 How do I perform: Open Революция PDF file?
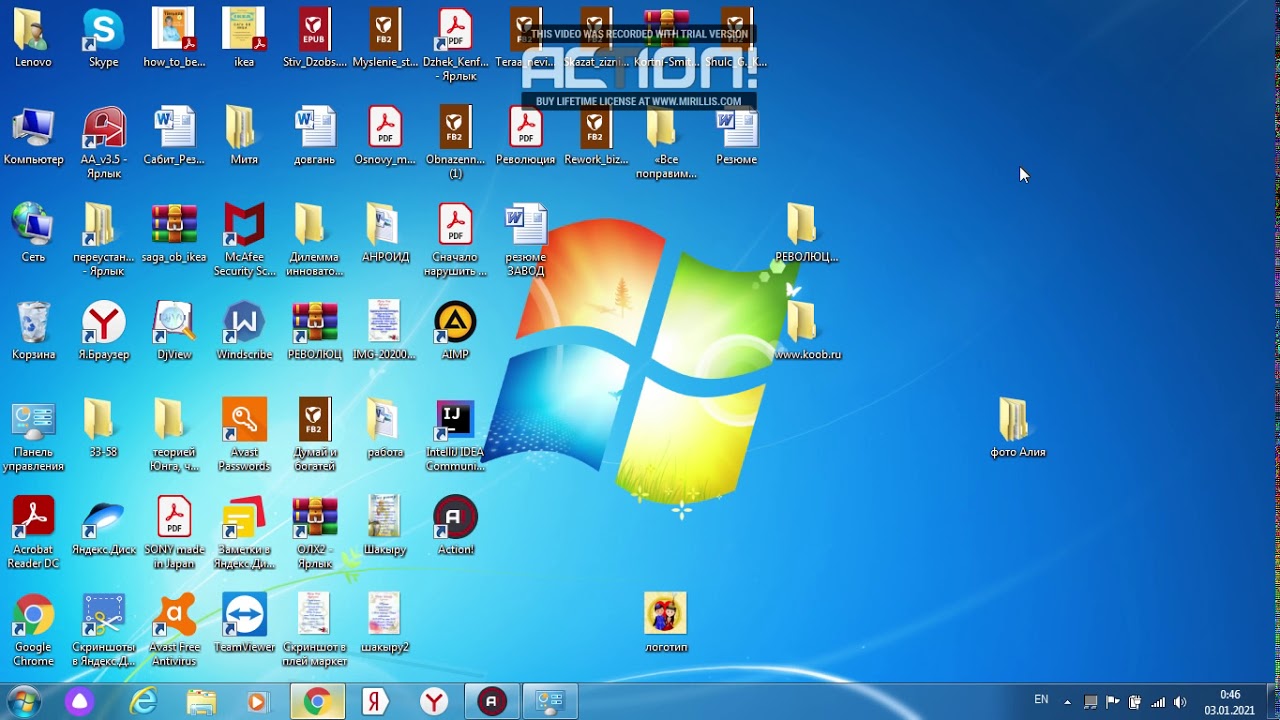click(525, 135)
